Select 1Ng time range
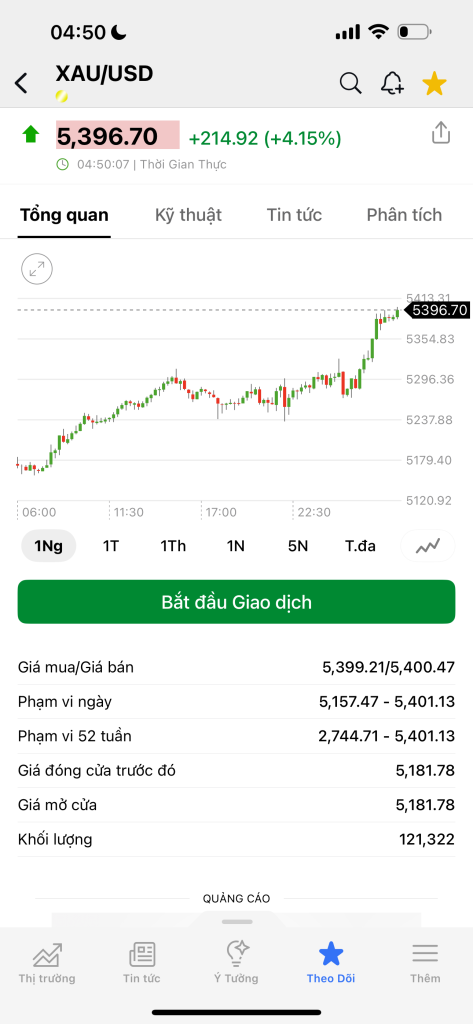473x1024 pixels. 49,546
